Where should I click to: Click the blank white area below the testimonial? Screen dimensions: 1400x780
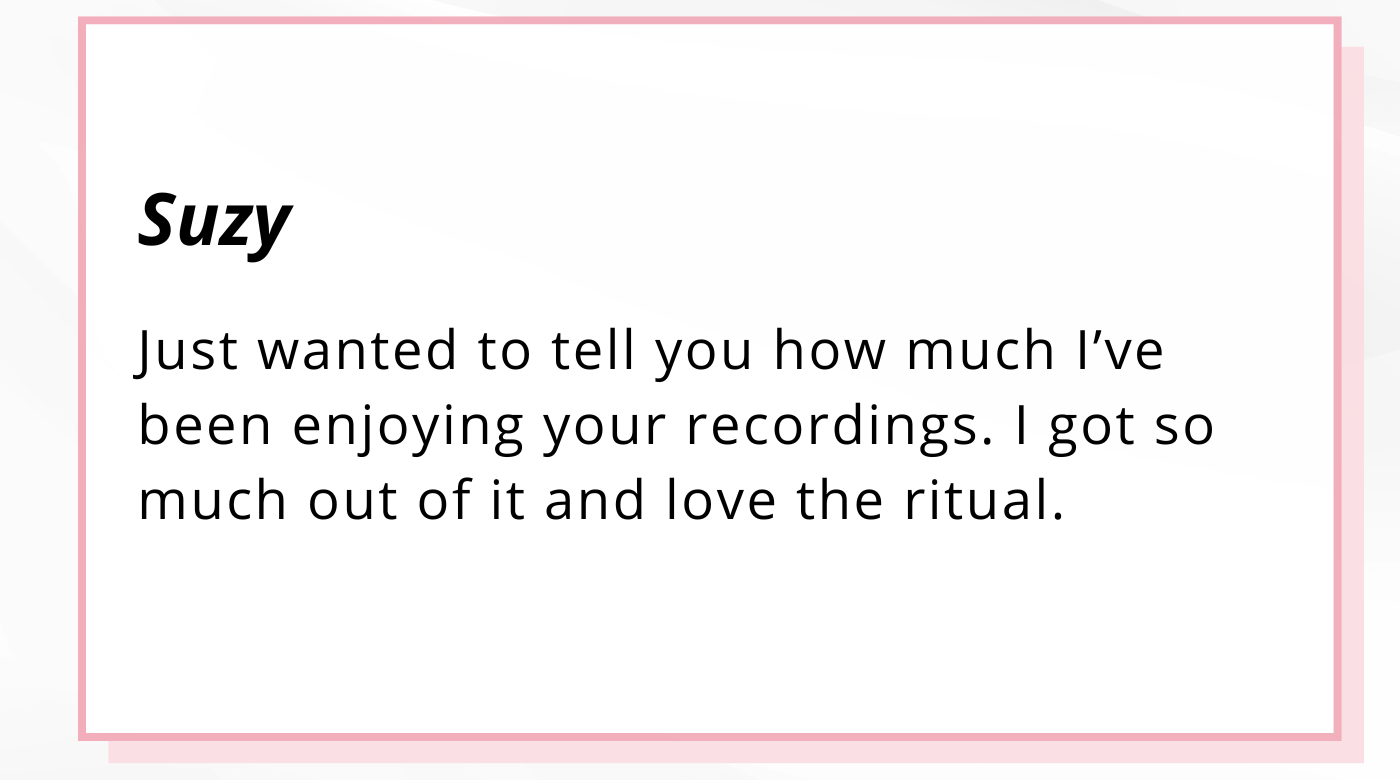[710, 630]
